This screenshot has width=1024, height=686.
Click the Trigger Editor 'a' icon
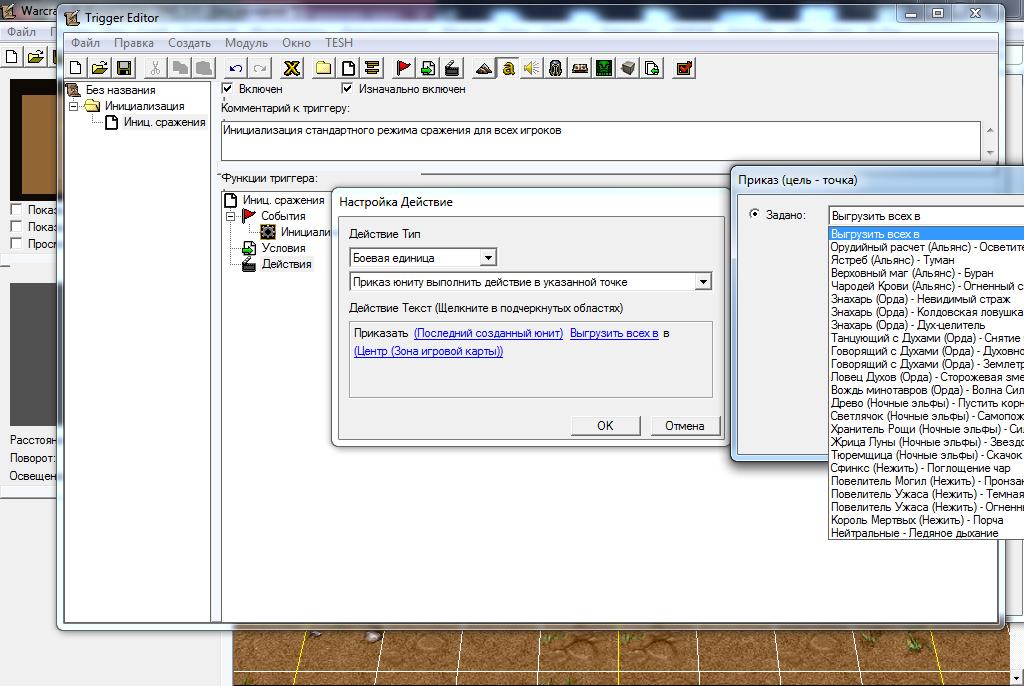tap(508, 68)
